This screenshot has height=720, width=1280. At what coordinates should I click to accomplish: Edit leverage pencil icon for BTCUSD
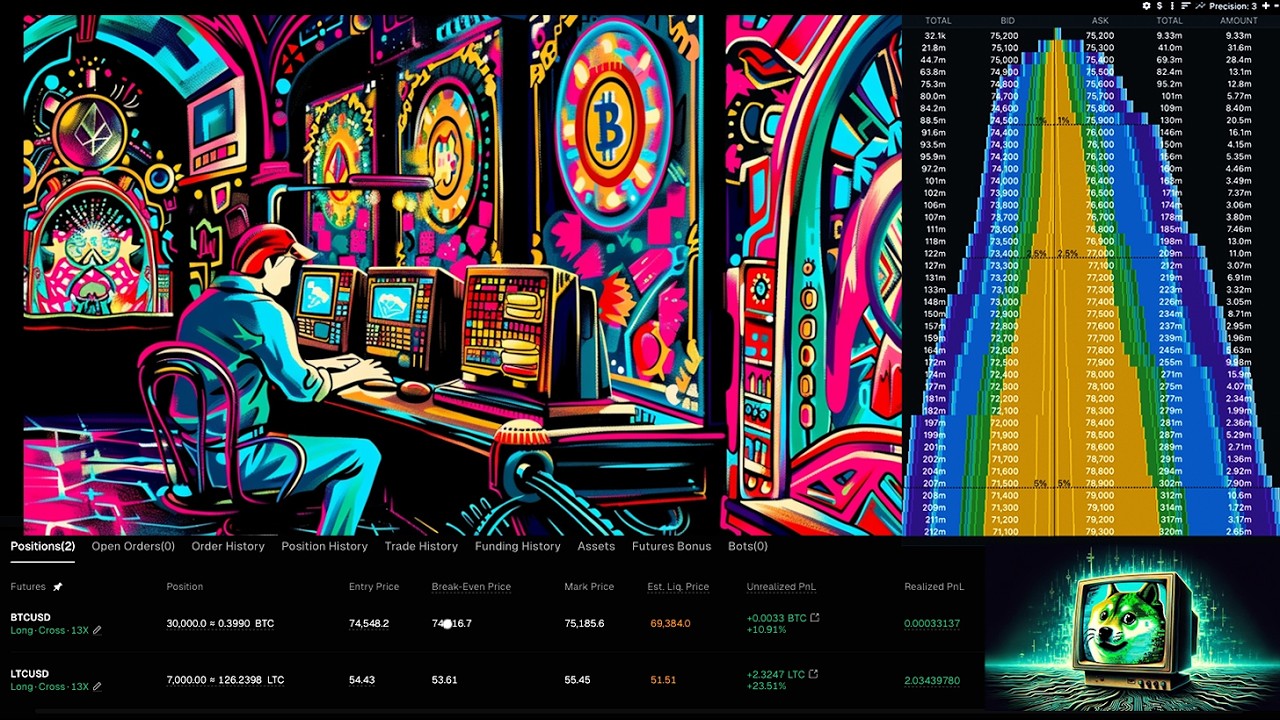(x=97, y=630)
